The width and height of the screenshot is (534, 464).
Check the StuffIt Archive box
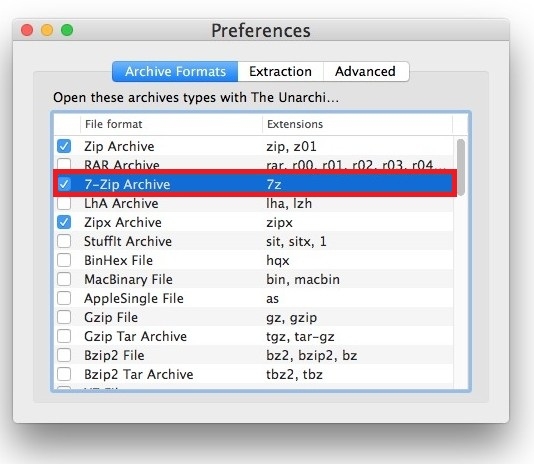coord(64,241)
